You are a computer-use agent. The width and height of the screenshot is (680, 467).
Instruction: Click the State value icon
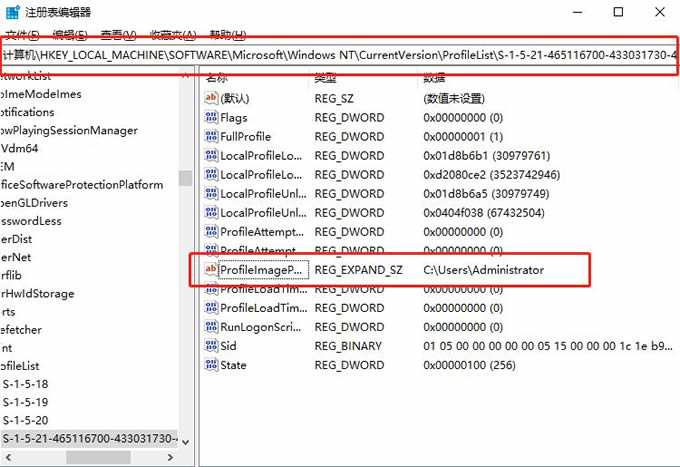[x=211, y=365]
